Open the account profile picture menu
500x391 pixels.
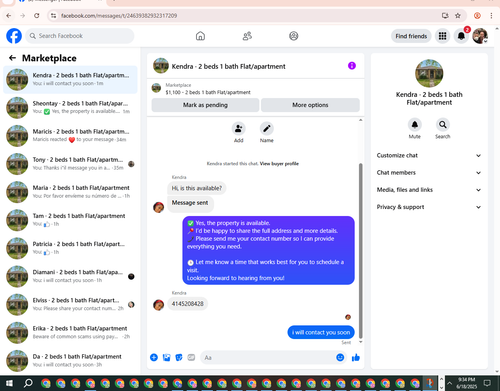pyautogui.click(x=480, y=36)
